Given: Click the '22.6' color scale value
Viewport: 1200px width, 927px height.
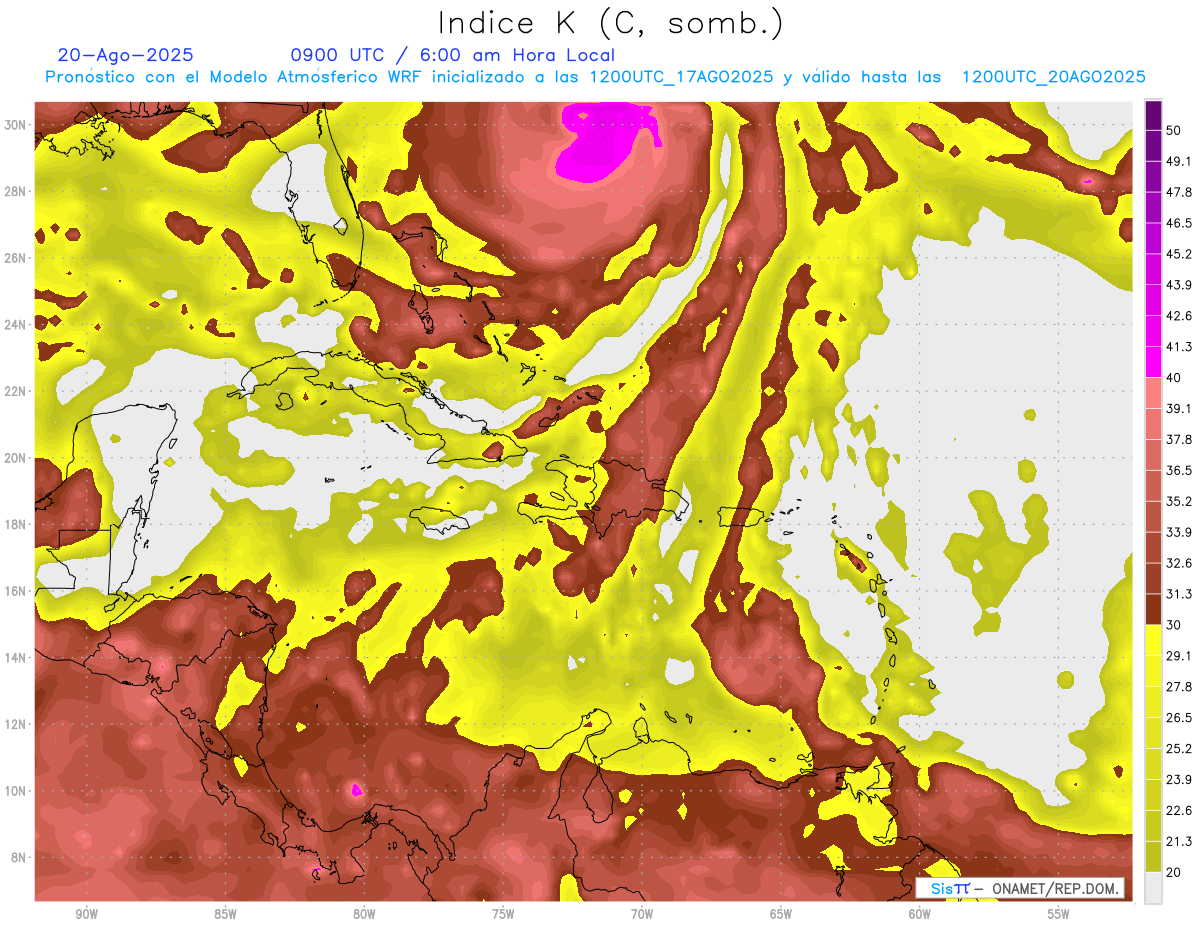Looking at the screenshot, I should click(x=1178, y=811).
